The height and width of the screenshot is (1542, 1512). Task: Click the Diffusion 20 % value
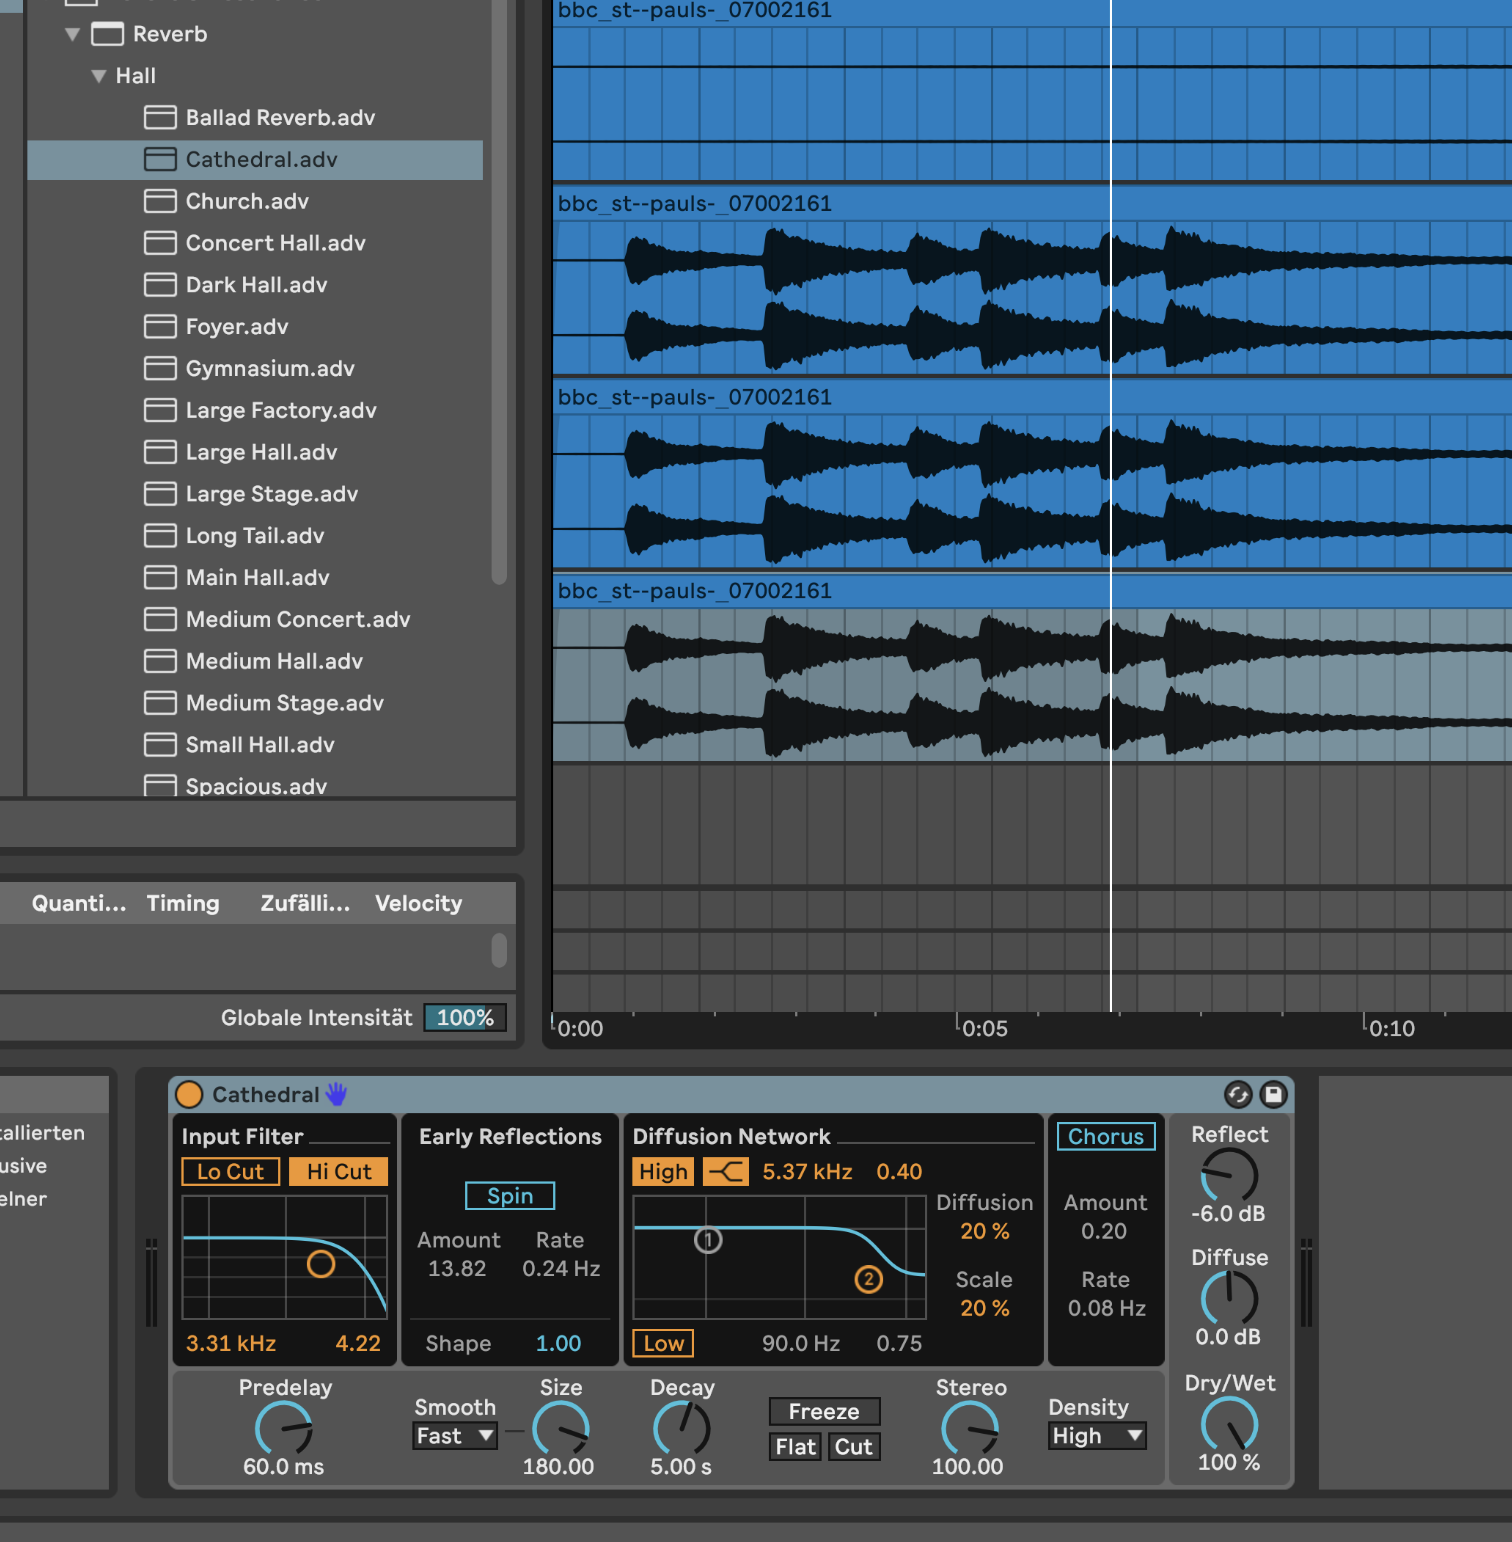pyautogui.click(x=985, y=1232)
